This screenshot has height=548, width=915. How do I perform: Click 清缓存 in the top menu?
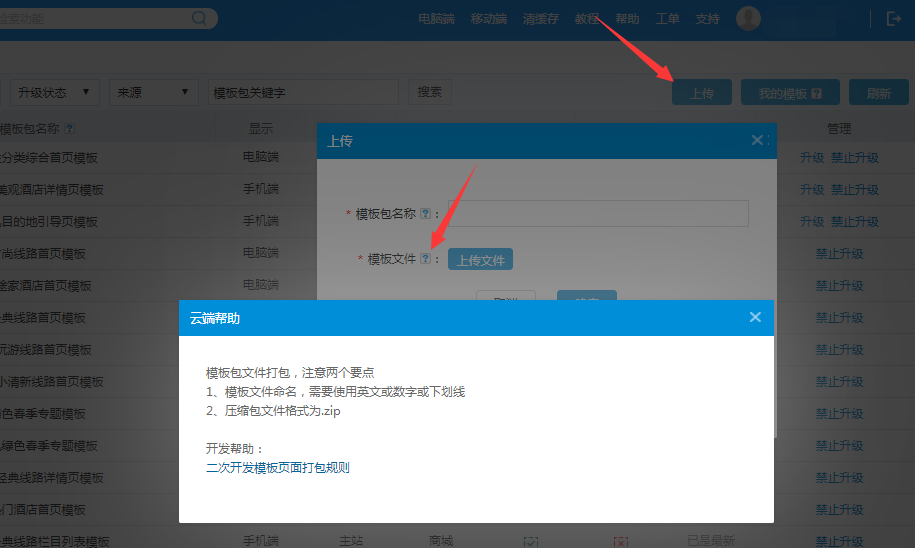(540, 19)
